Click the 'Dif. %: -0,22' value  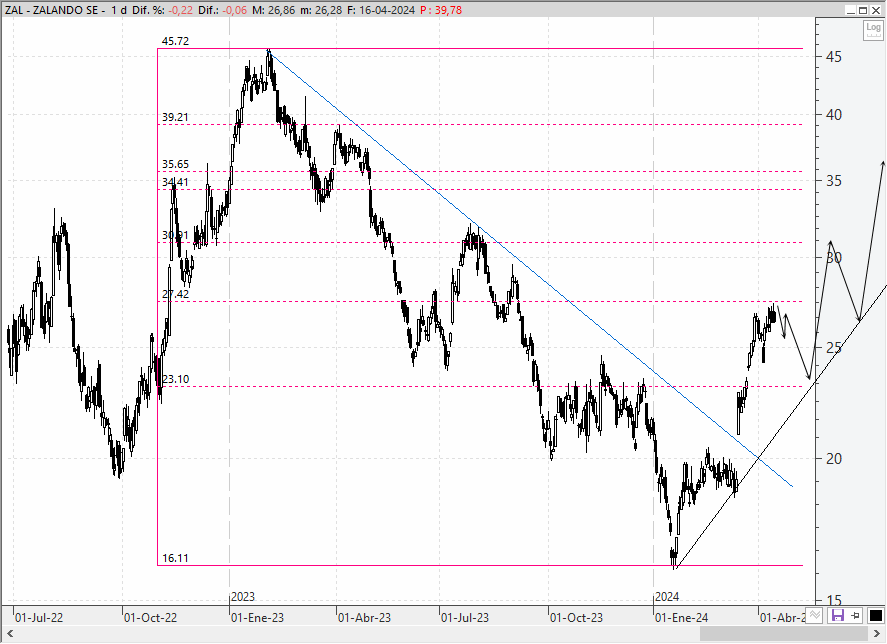[x=162, y=10]
